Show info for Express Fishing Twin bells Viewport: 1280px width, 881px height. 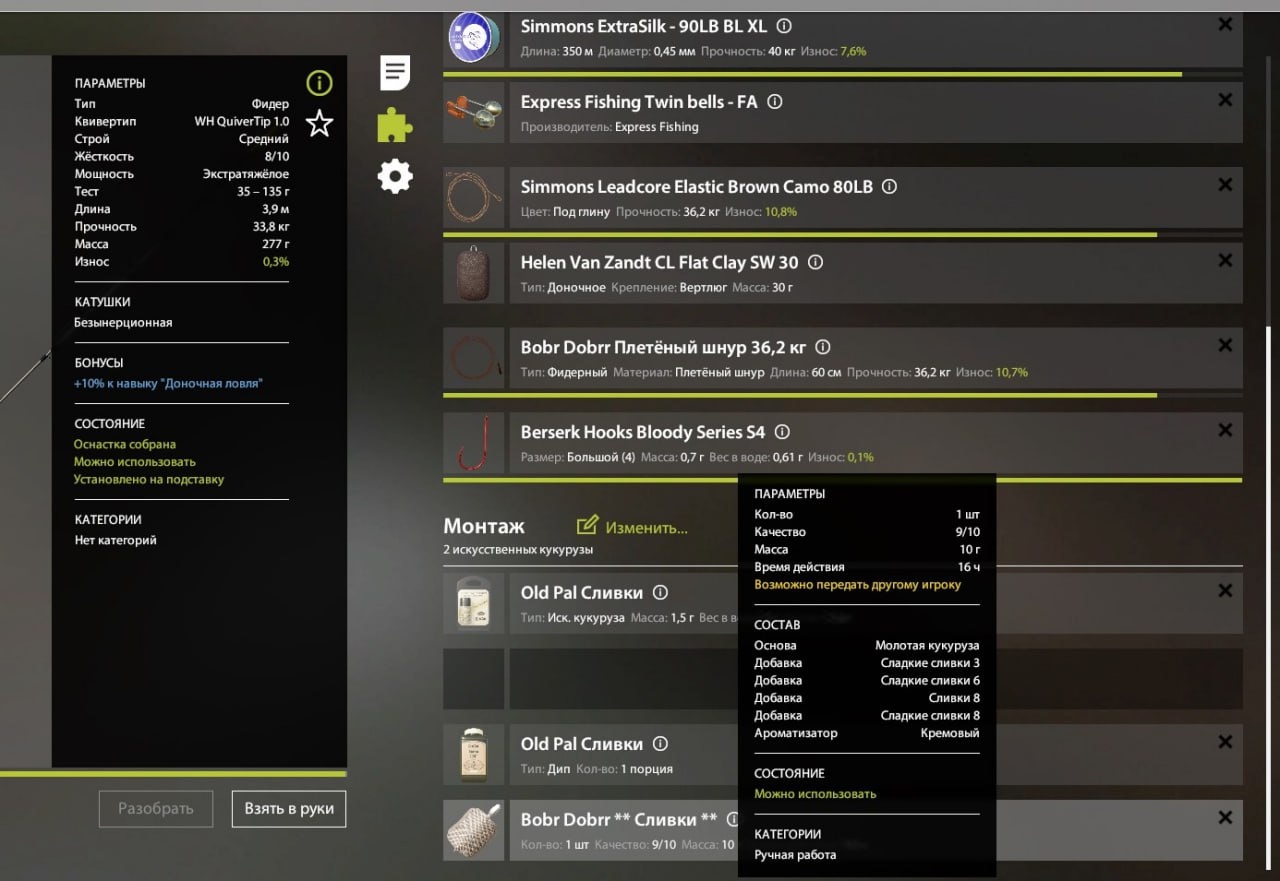774,102
